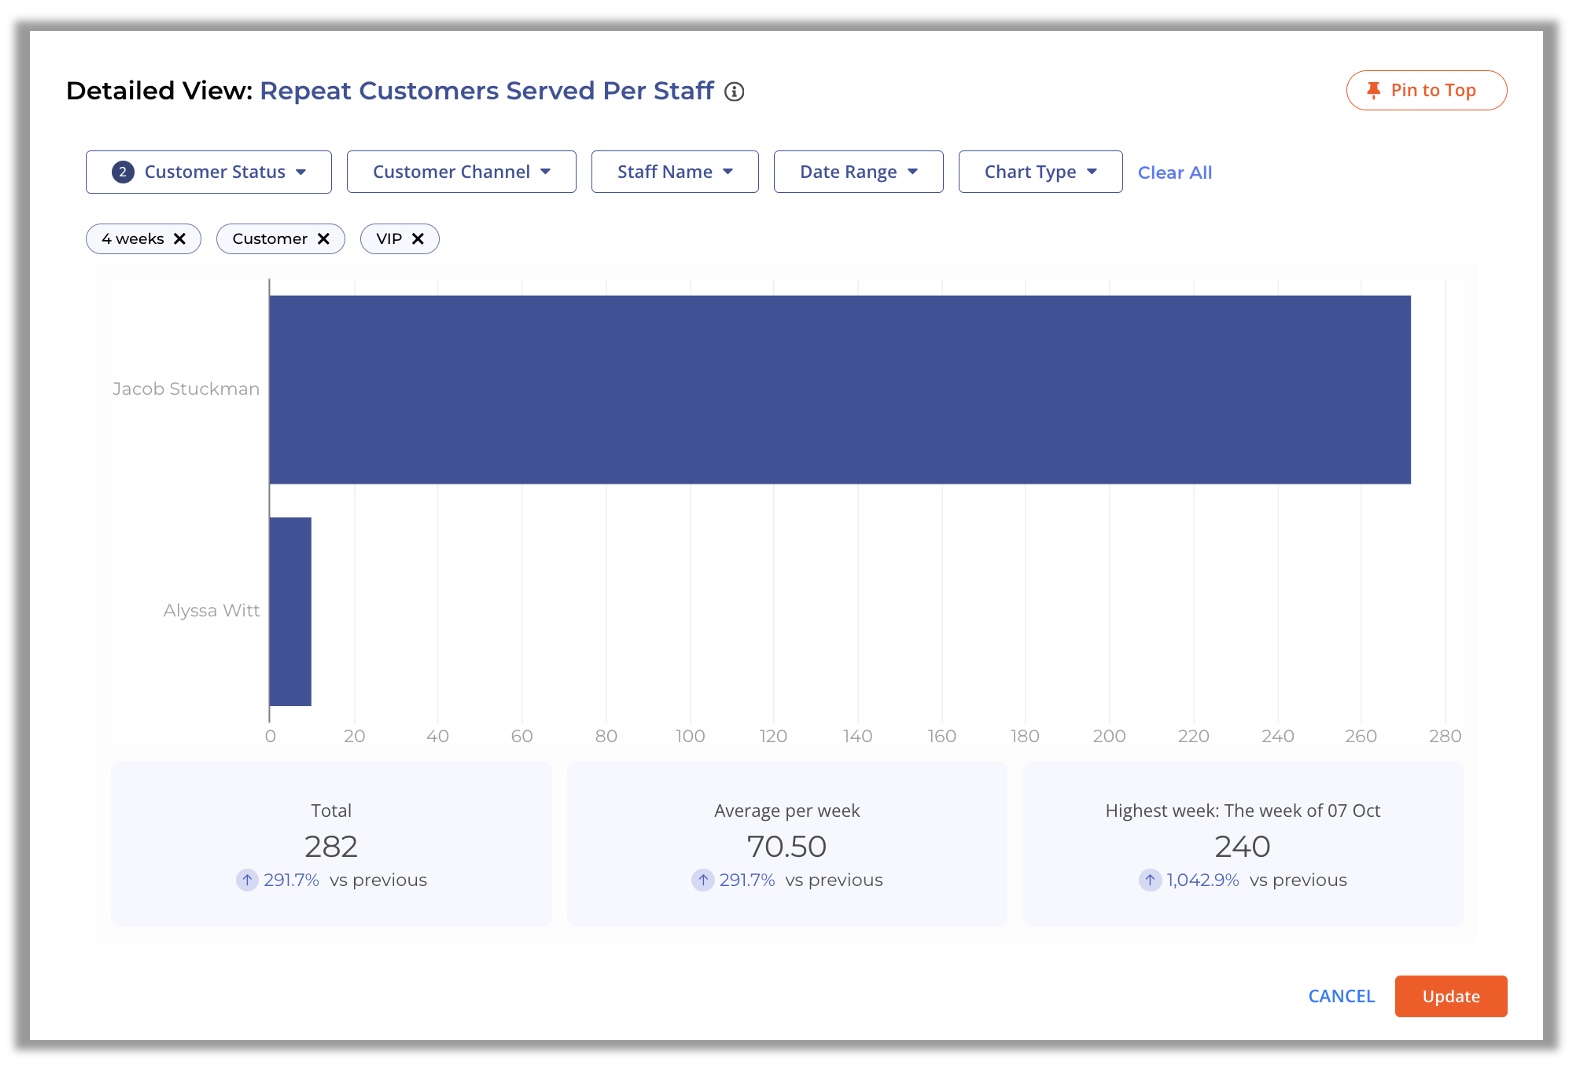The height and width of the screenshot is (1068, 1582).
Task: Click the info icon beside the title
Action: coord(734,92)
